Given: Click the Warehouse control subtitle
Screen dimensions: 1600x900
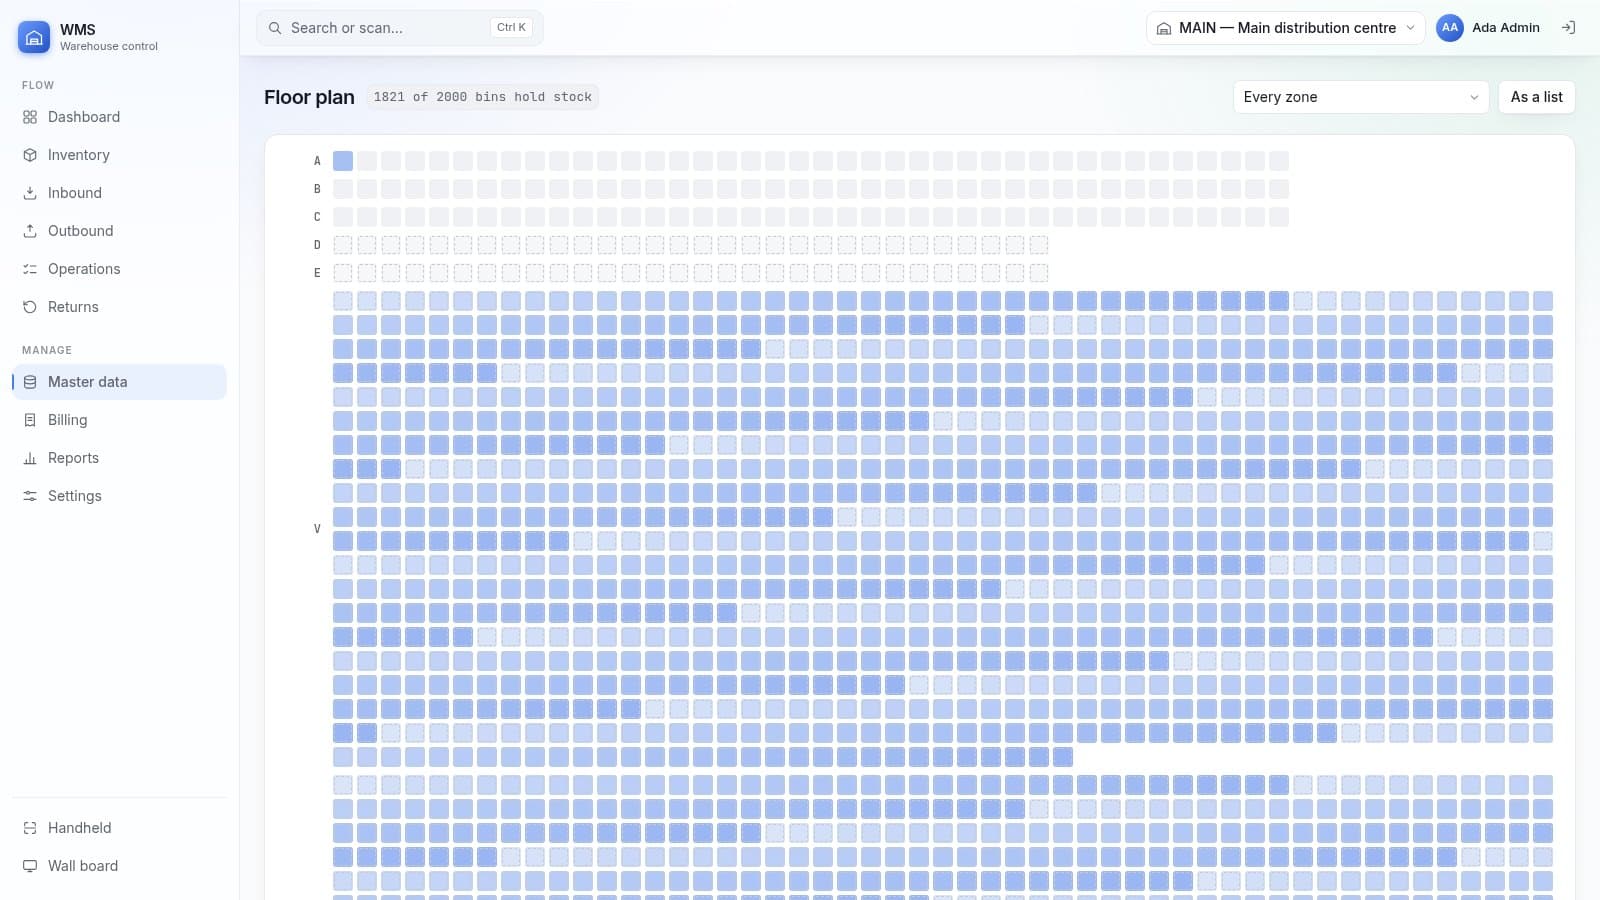Looking at the screenshot, I should click(x=109, y=47).
